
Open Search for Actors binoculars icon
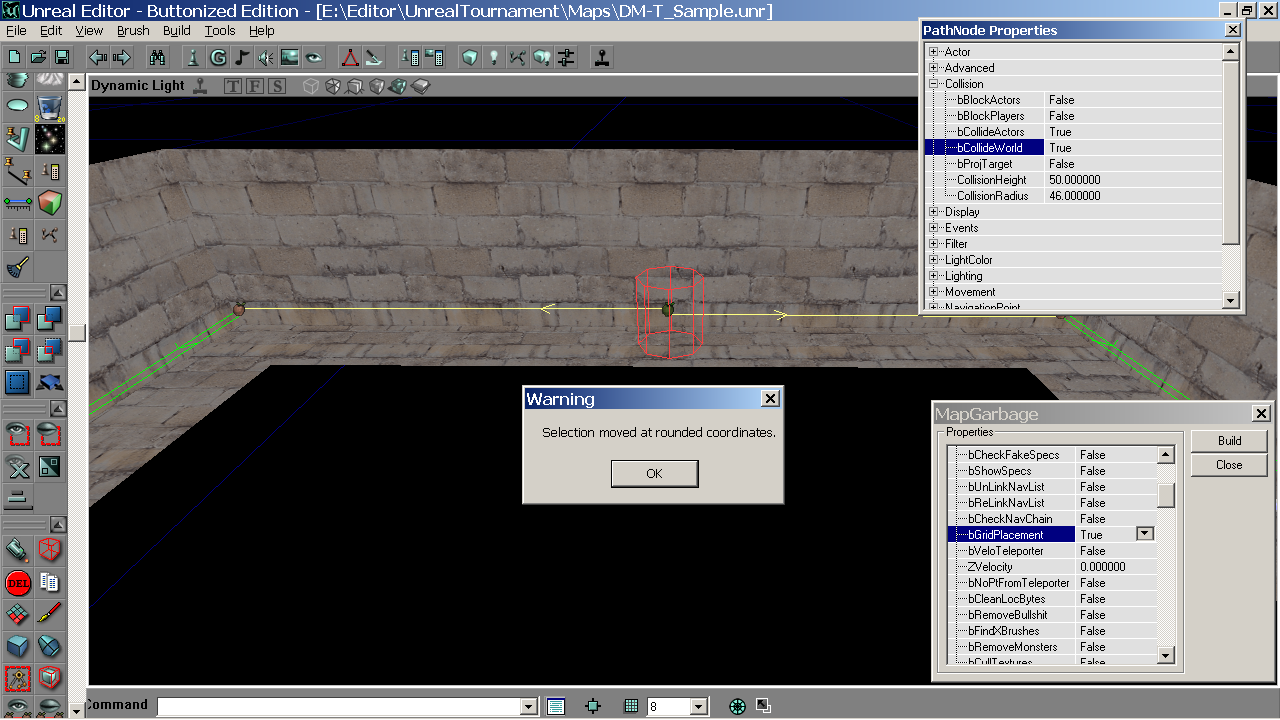(157, 57)
